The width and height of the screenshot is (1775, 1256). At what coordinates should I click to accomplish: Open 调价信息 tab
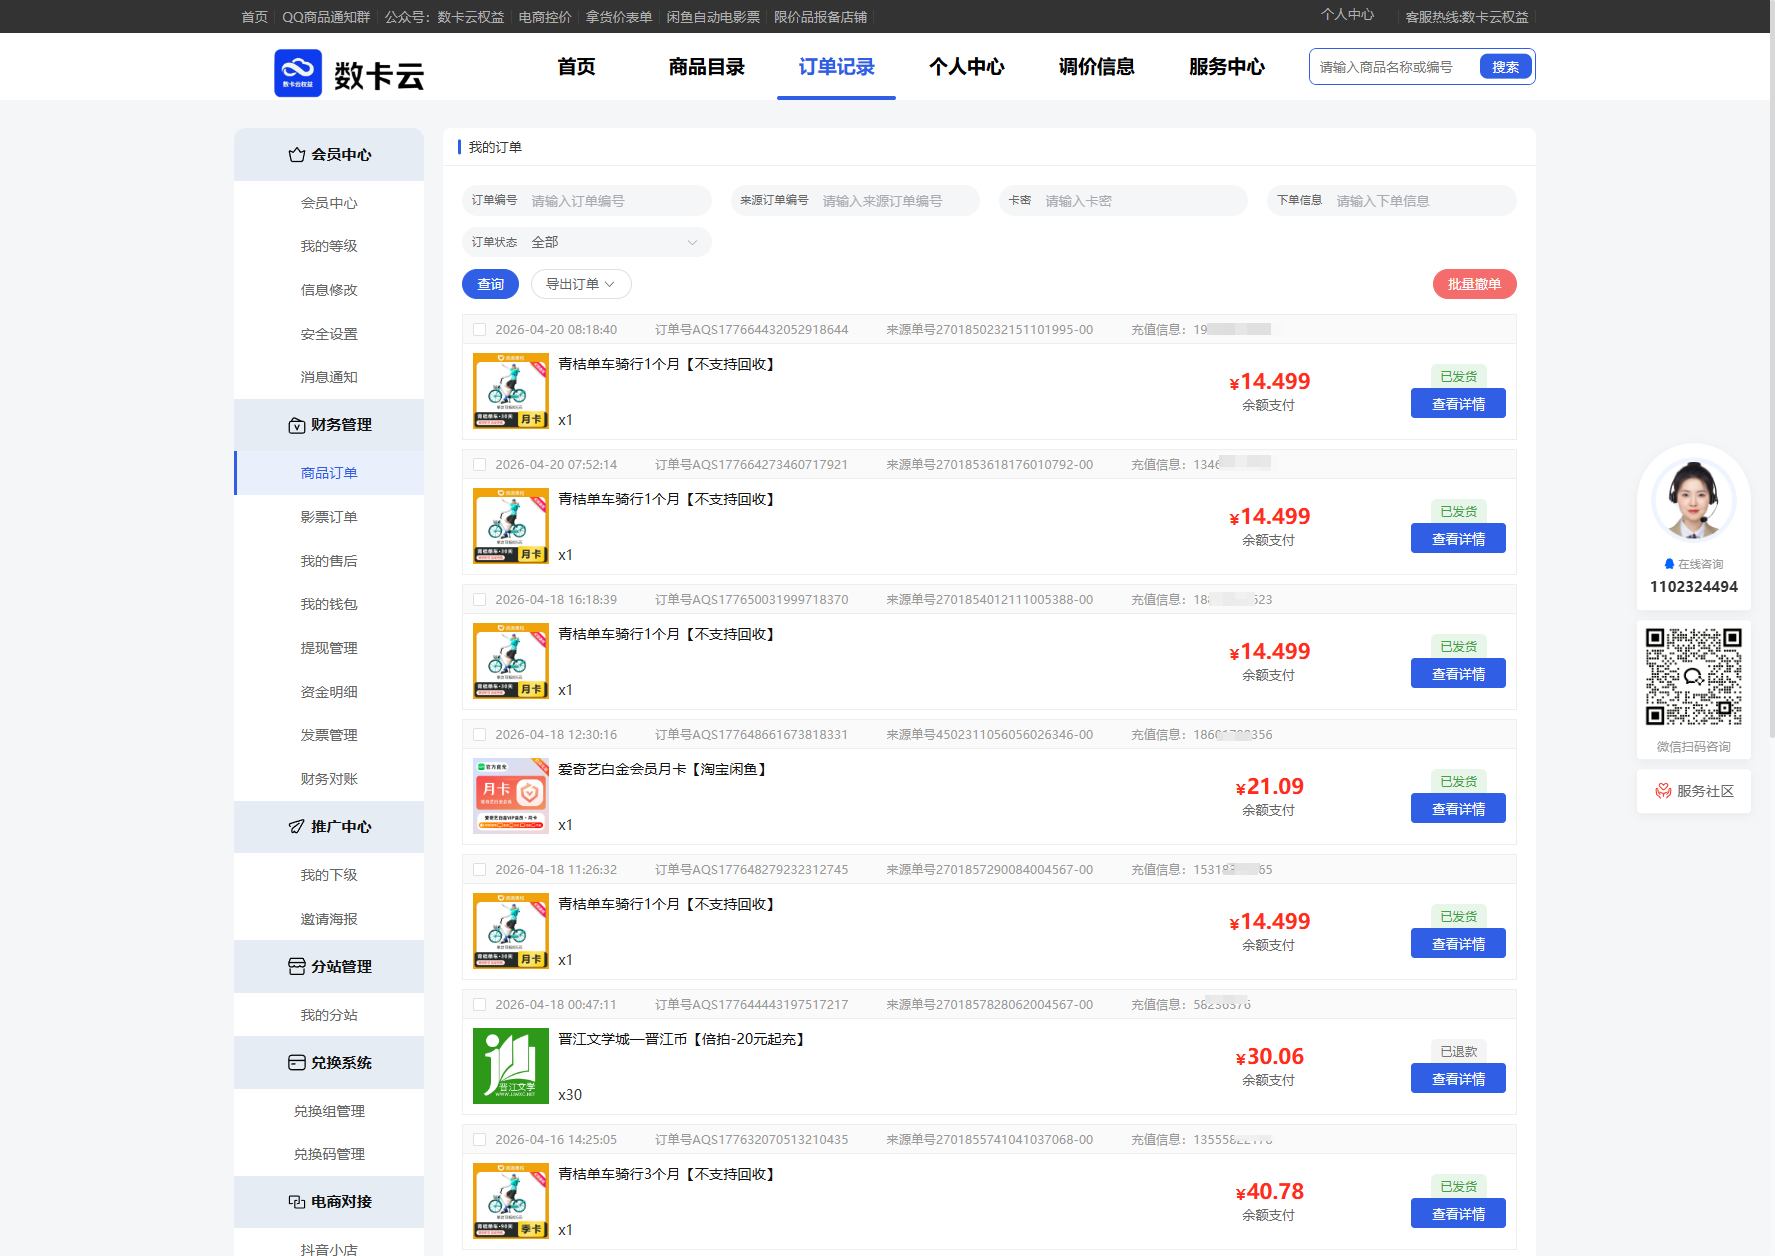[1097, 67]
